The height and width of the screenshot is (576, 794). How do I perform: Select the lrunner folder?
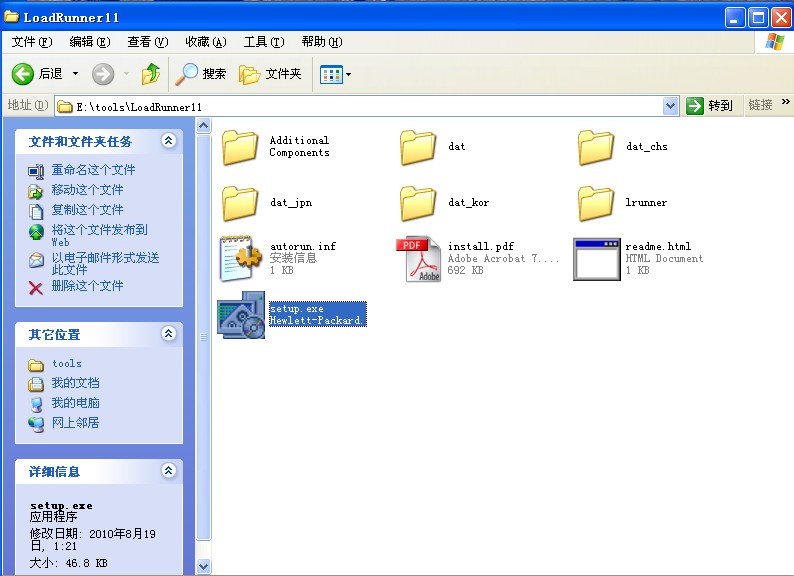click(596, 203)
